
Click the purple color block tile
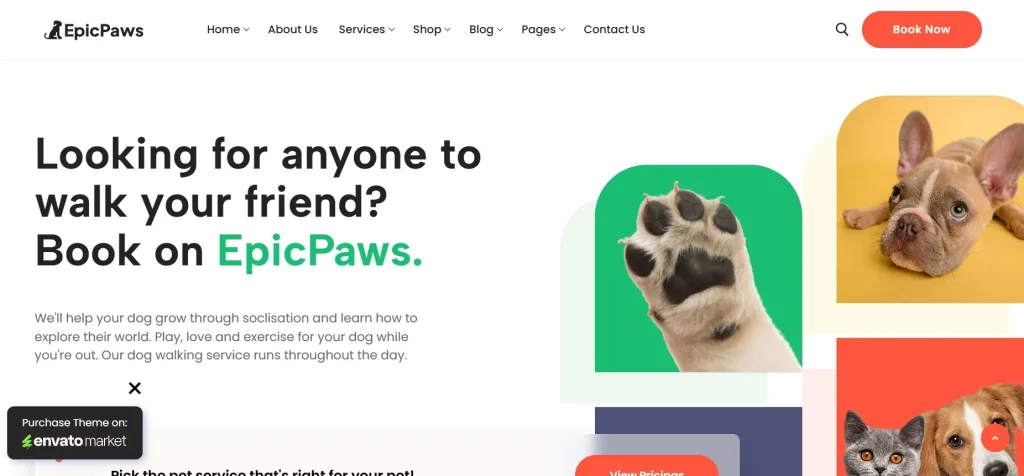[698, 441]
